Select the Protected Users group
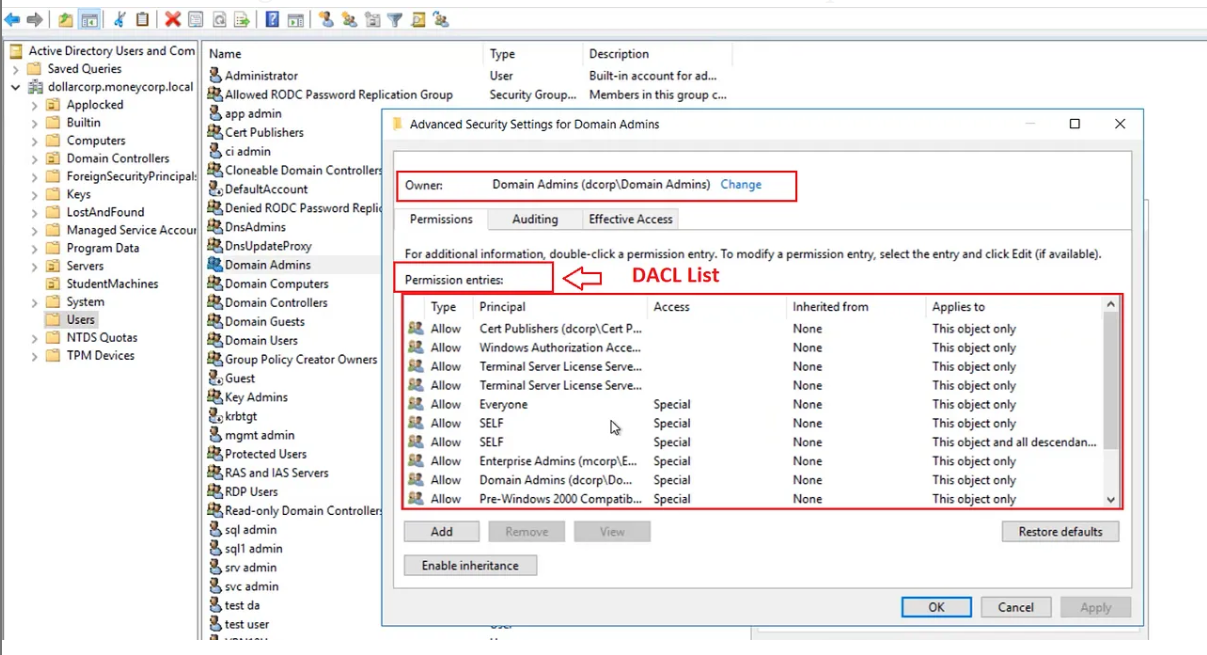Image resolution: width=1207 pixels, height=655 pixels. coord(265,454)
